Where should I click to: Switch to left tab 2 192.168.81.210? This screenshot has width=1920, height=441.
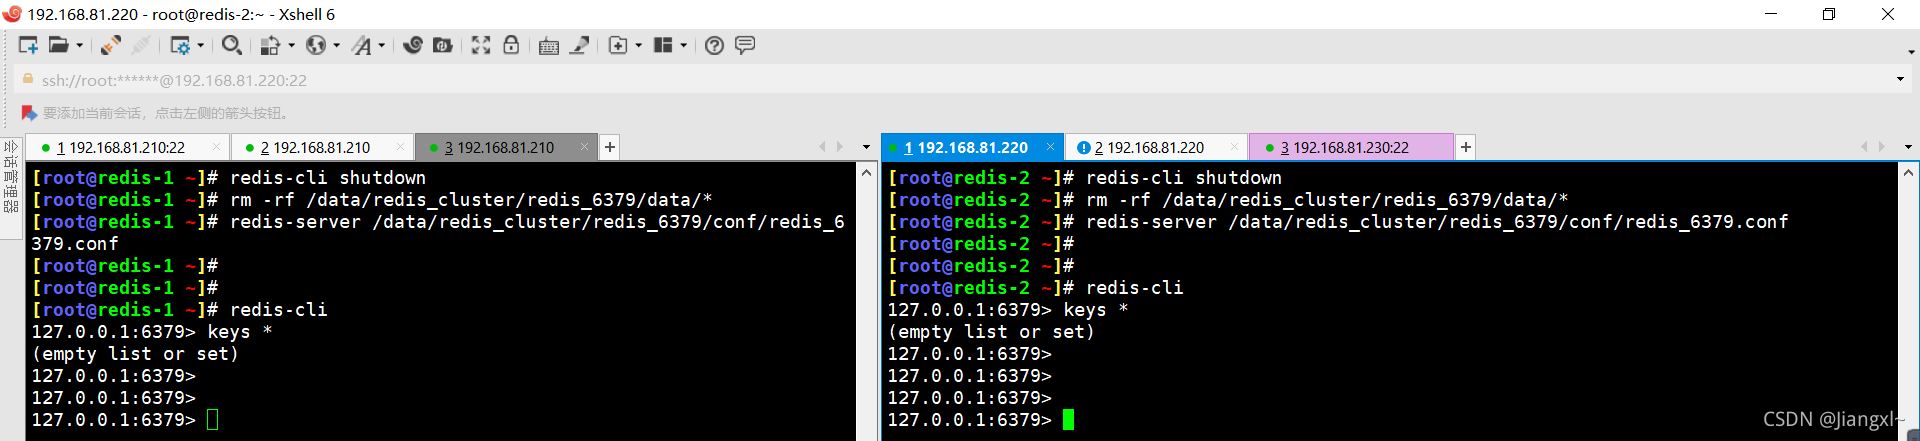click(x=321, y=147)
